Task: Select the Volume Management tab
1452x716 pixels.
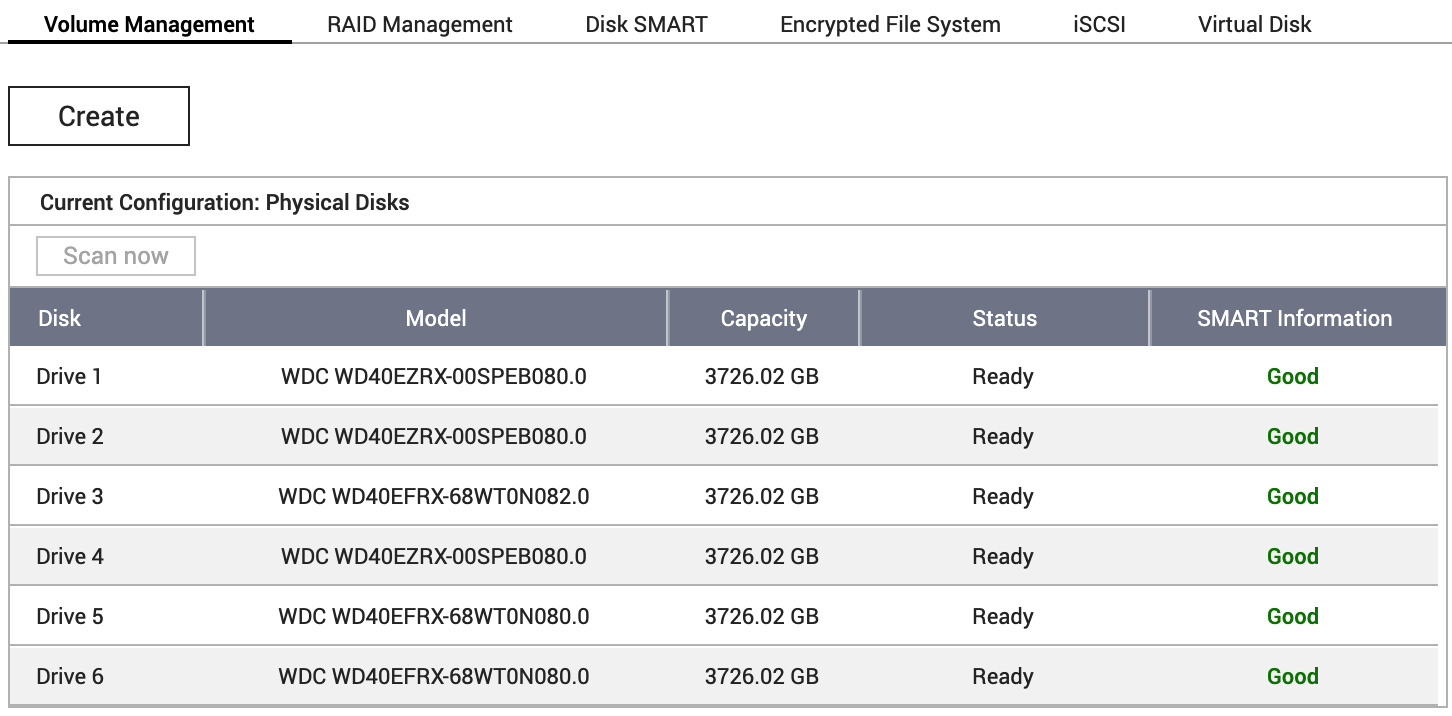Action: (x=150, y=25)
